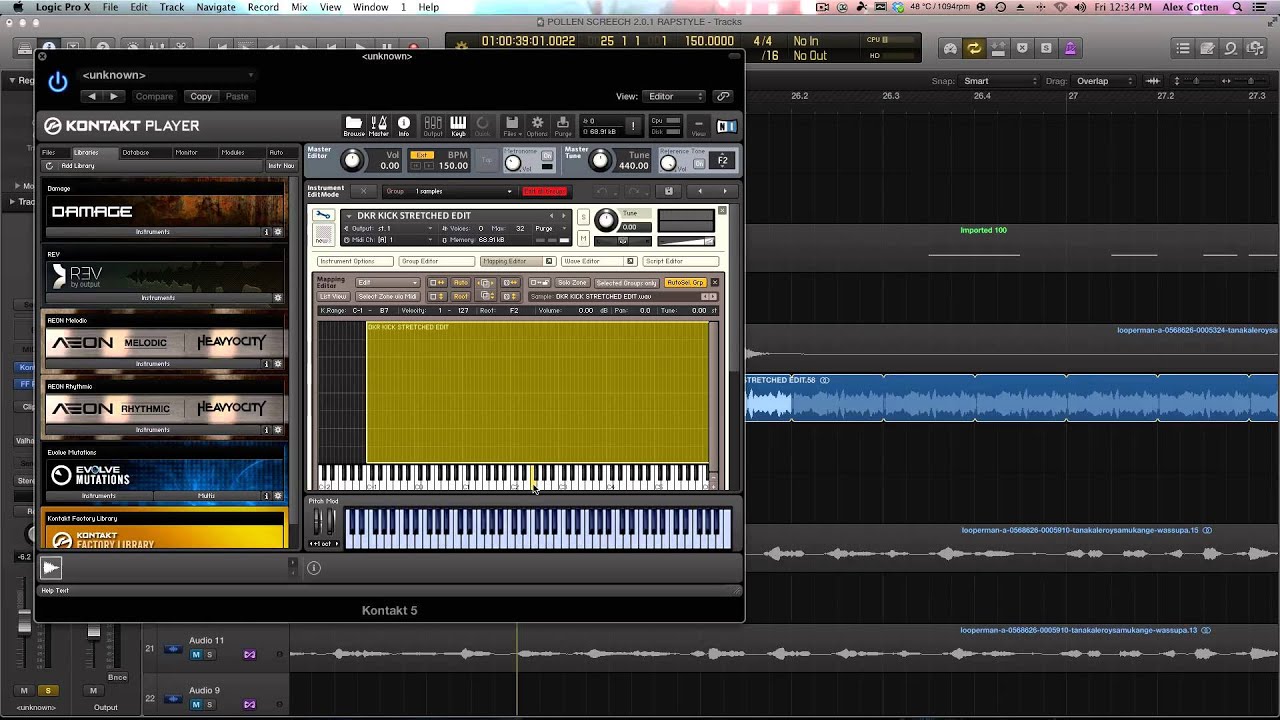Enable Logic cycle loop mode
This screenshot has width=1280, height=720.
(x=974, y=48)
